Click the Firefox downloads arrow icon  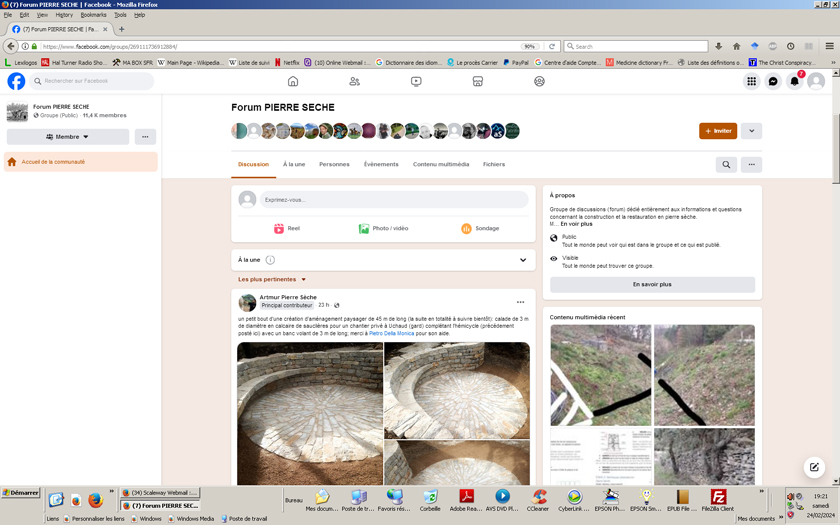coord(719,47)
